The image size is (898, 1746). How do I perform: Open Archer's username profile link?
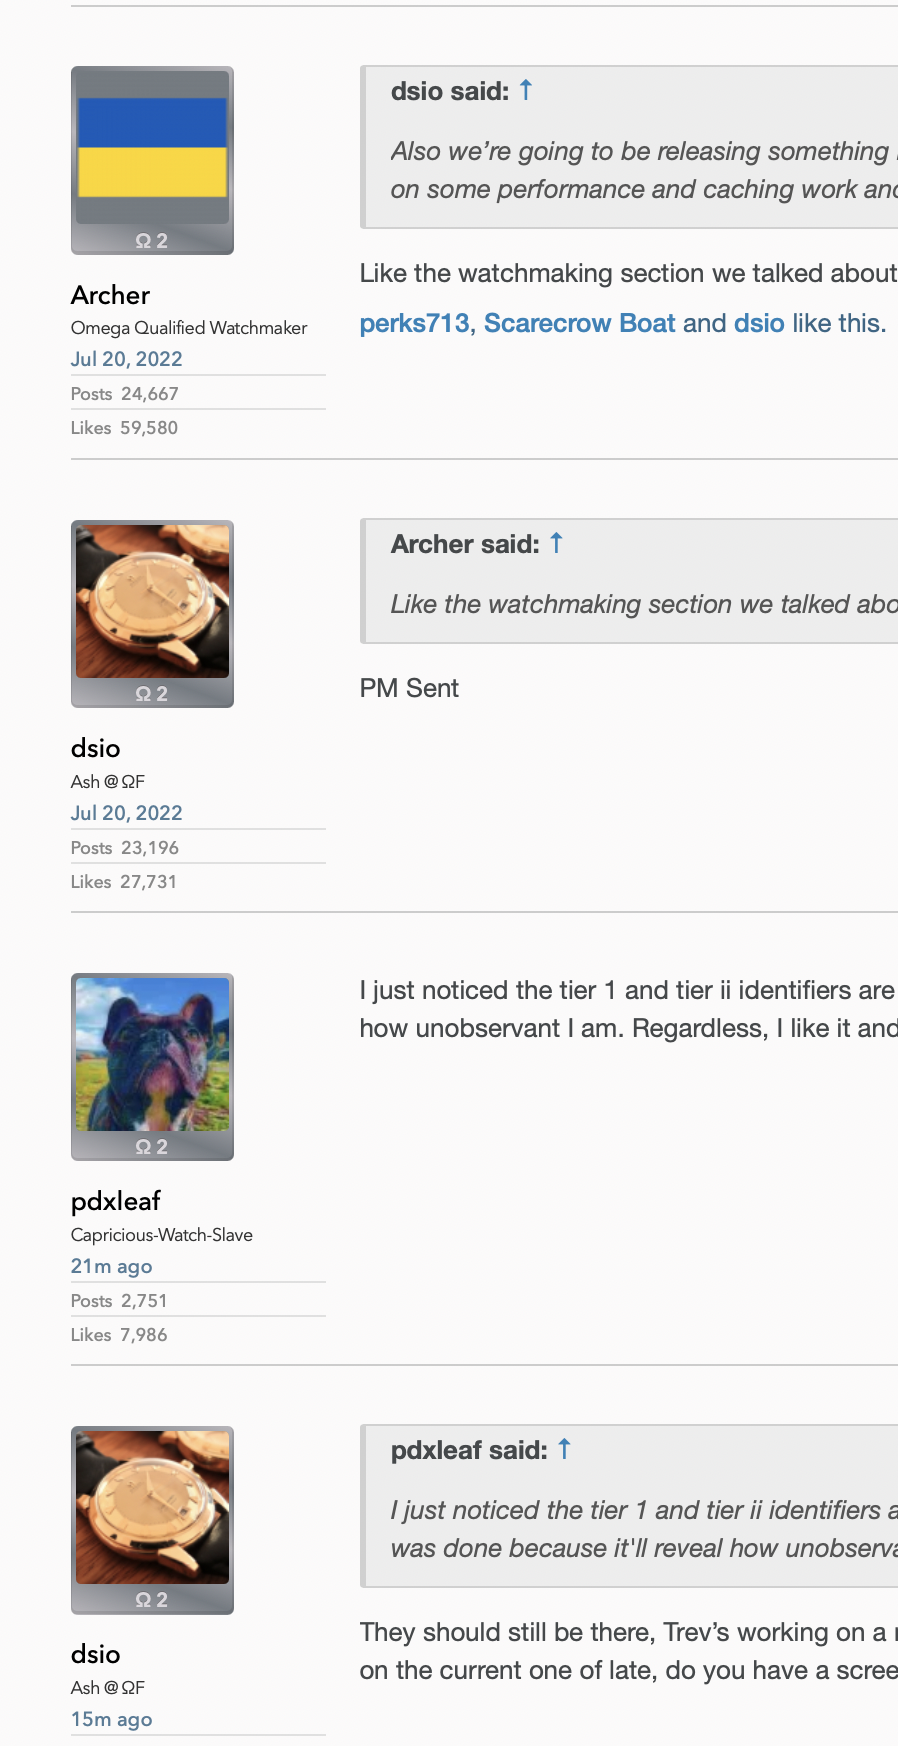tap(110, 295)
